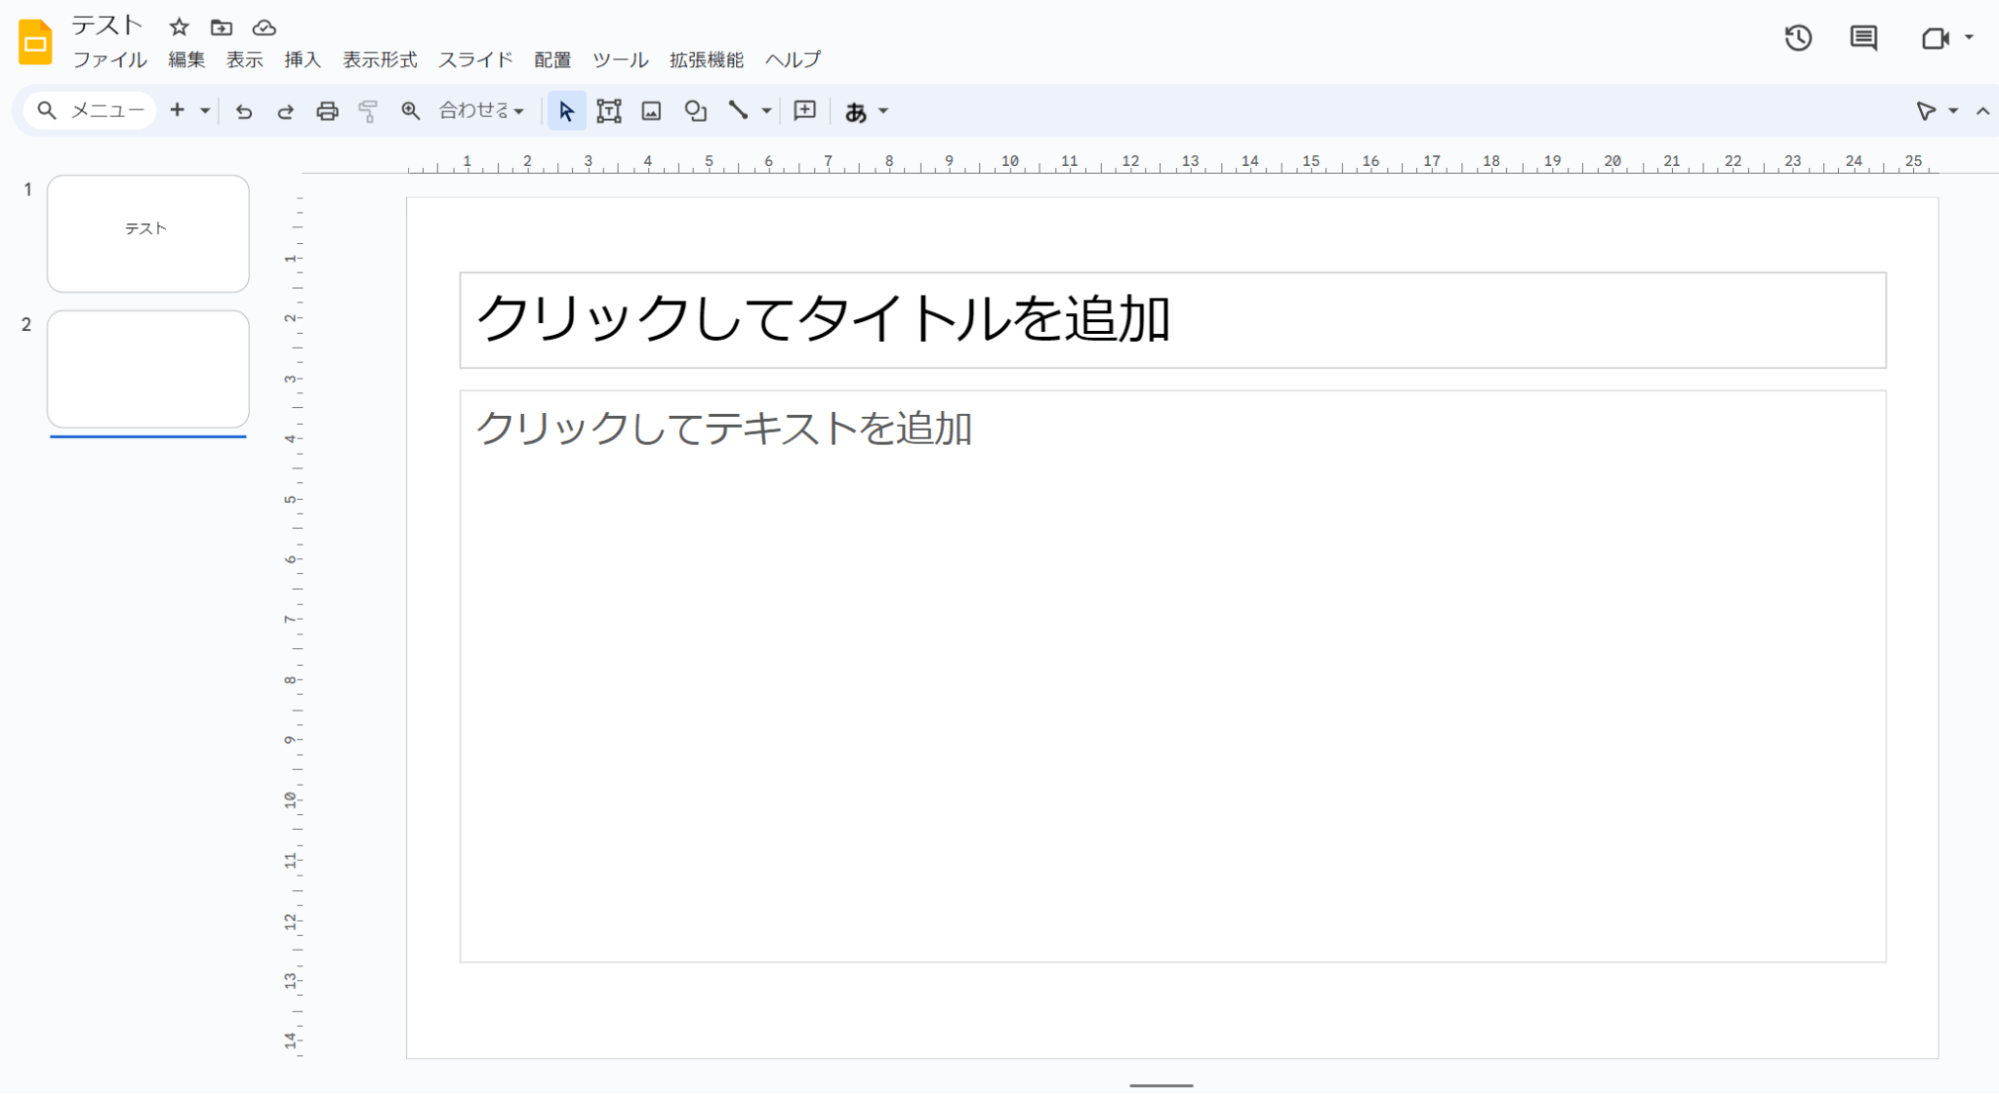The image size is (1999, 1094).
Task: Click the redo icon in toolbar
Action: coord(285,111)
